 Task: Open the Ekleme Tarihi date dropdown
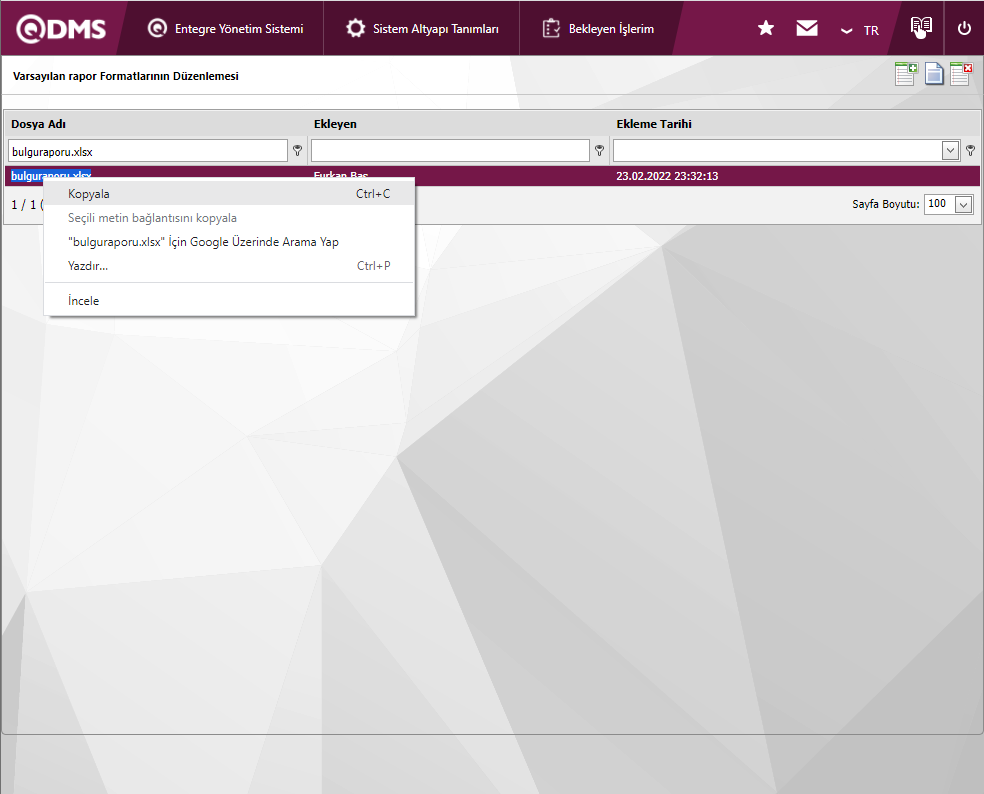click(x=950, y=151)
